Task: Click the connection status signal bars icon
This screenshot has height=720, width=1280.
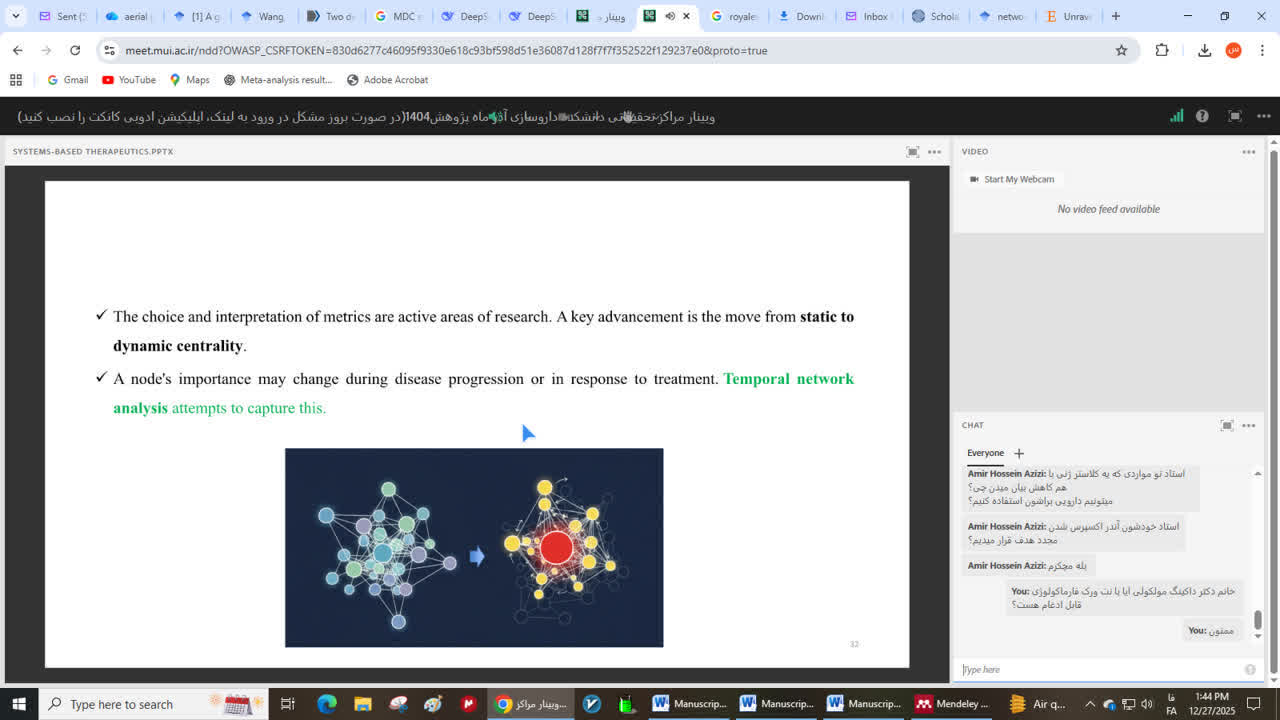Action: point(1177,116)
